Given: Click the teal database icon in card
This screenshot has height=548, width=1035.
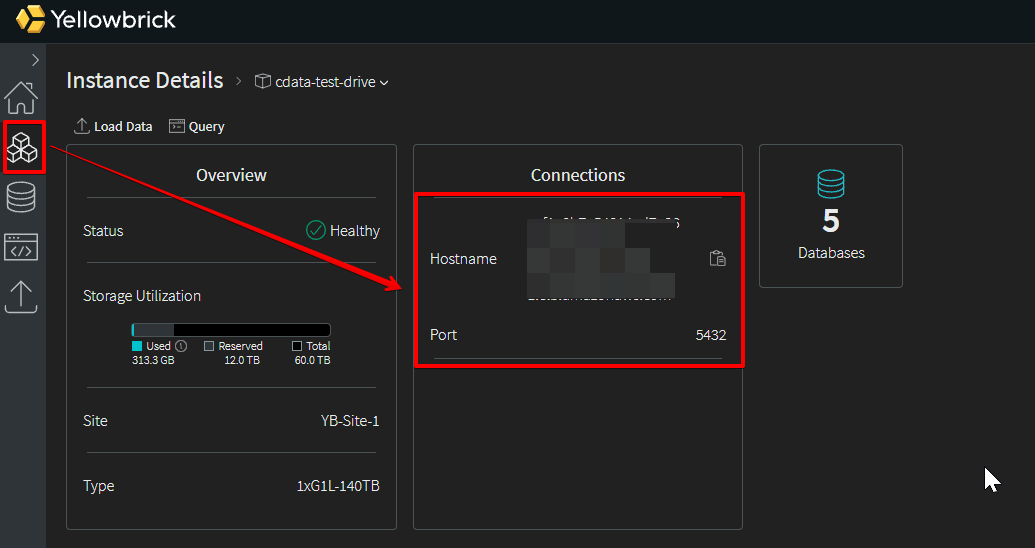Looking at the screenshot, I should (830, 184).
